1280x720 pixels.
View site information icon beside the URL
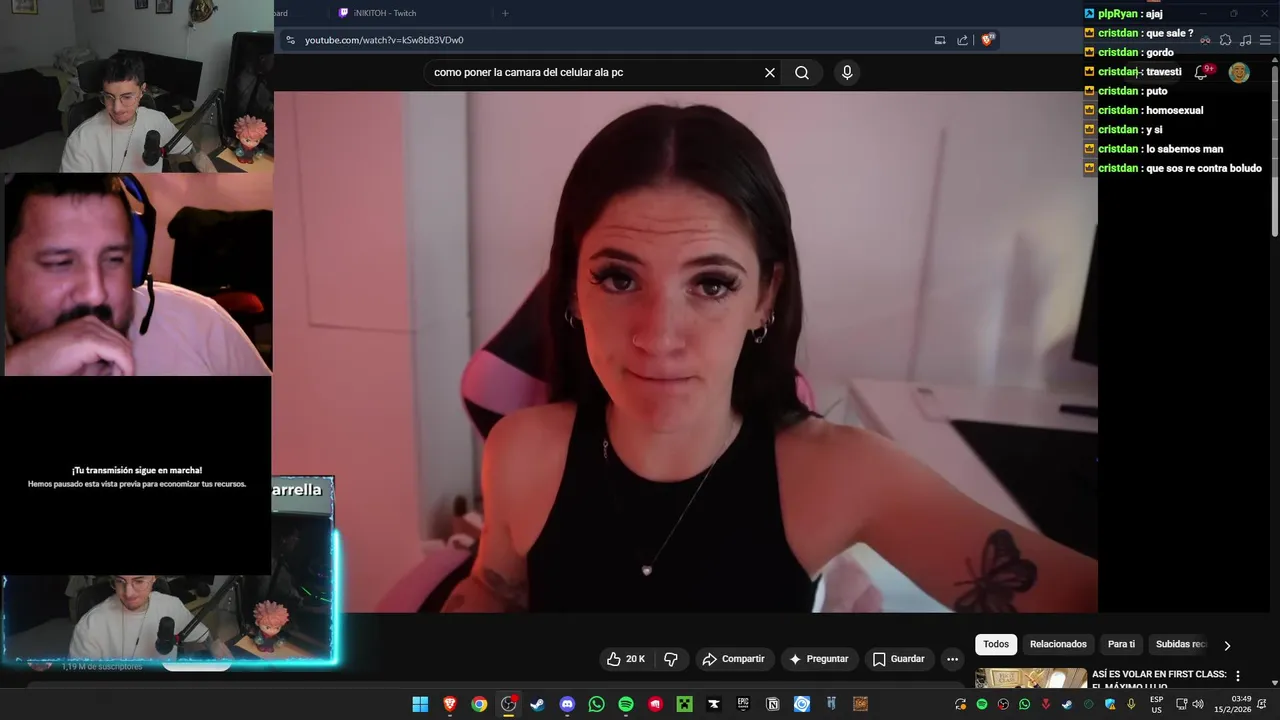click(290, 40)
